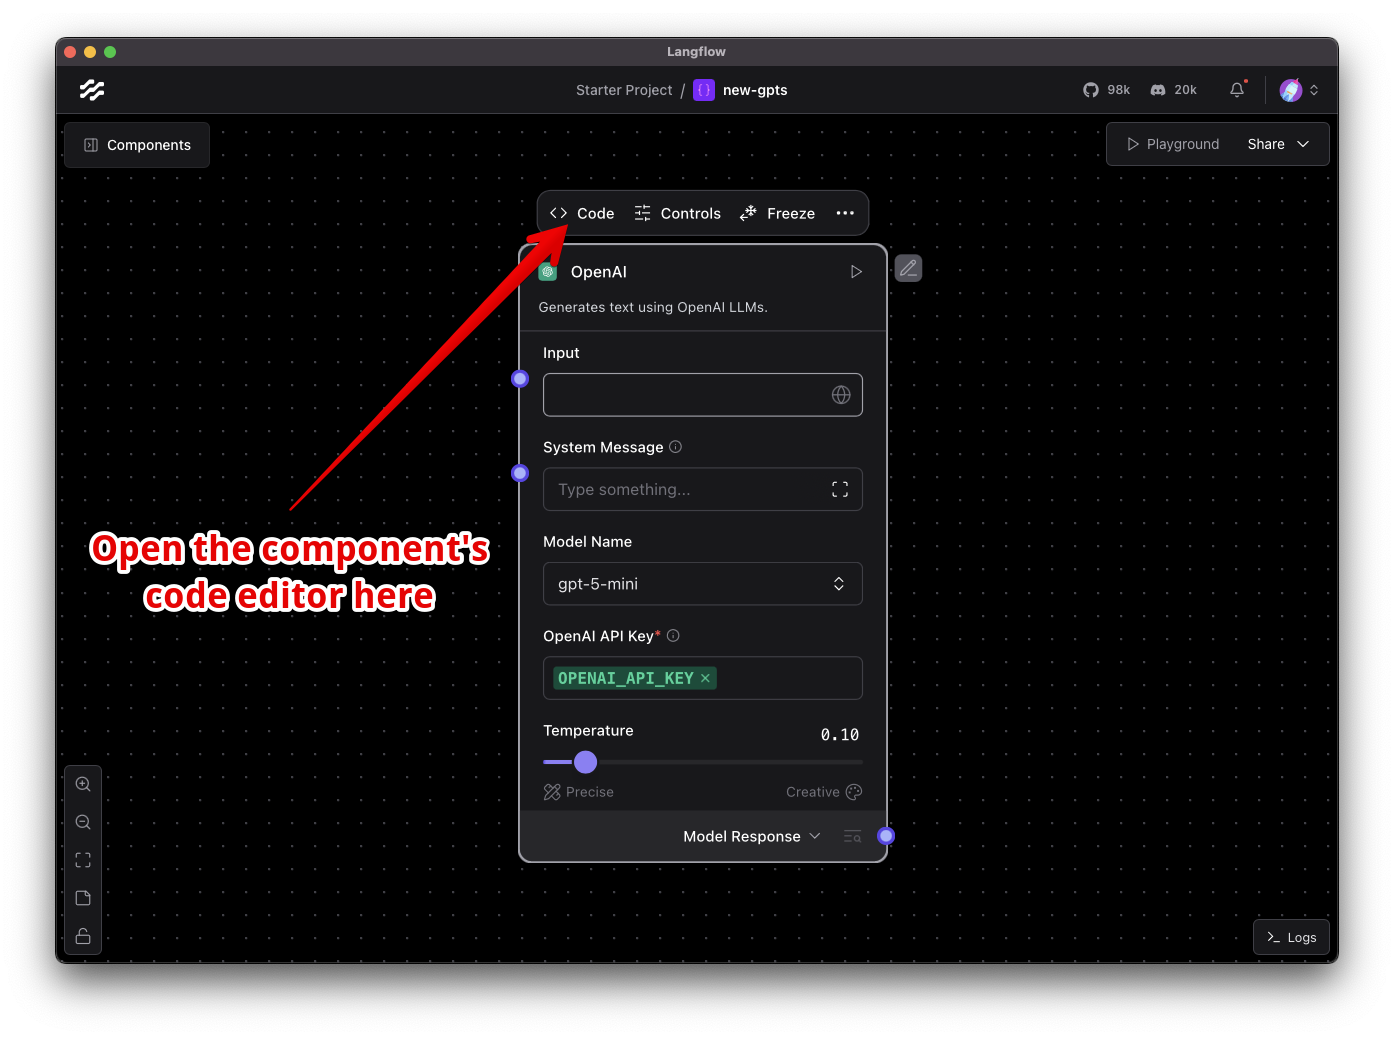Expand the Share options chevron

coord(1305,144)
